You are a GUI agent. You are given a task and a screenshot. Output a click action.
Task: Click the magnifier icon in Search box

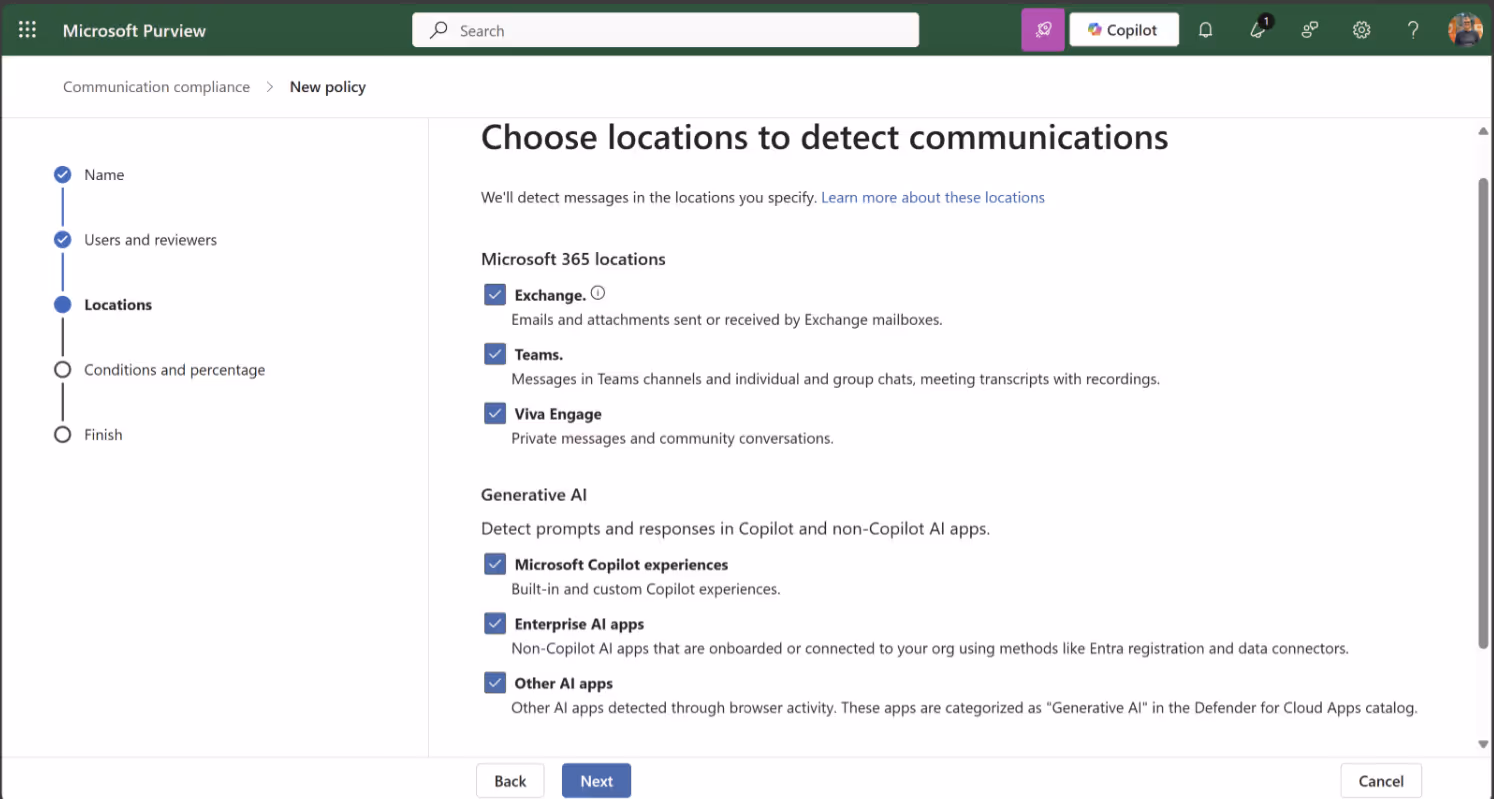tap(438, 30)
